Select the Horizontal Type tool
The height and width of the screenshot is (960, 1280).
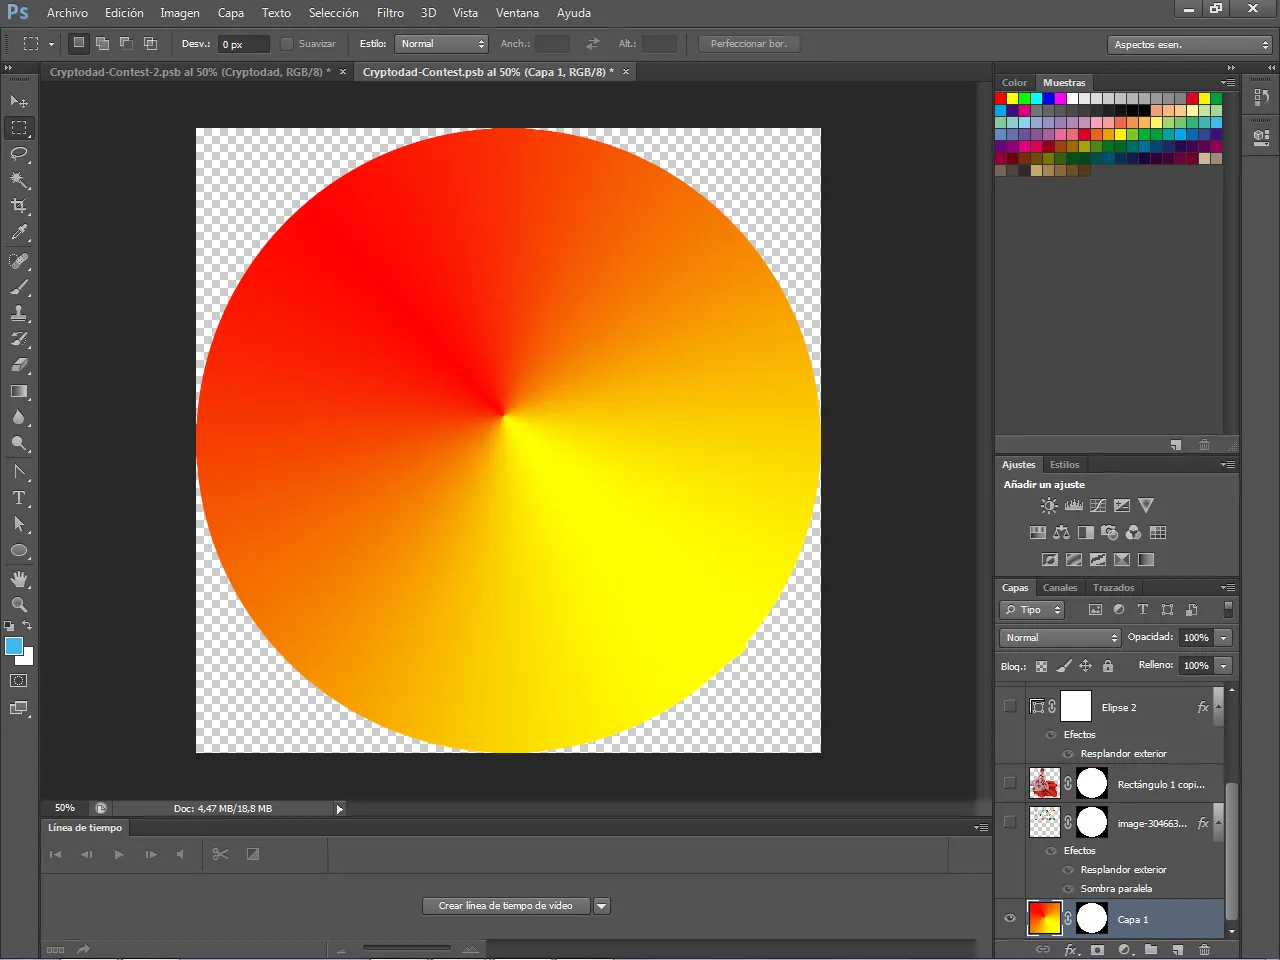[x=19, y=498]
